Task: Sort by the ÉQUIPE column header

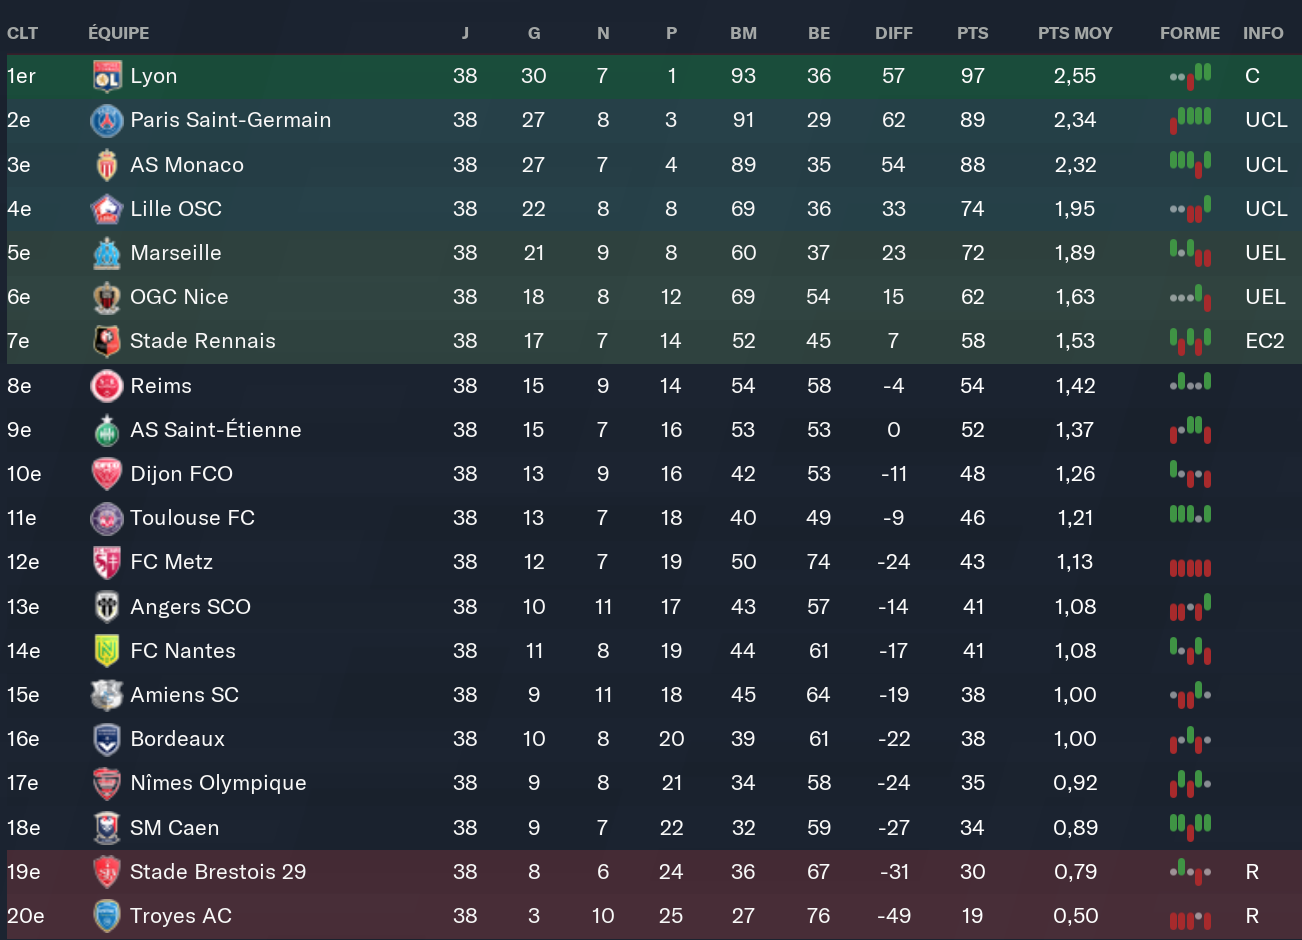Action: [x=118, y=33]
